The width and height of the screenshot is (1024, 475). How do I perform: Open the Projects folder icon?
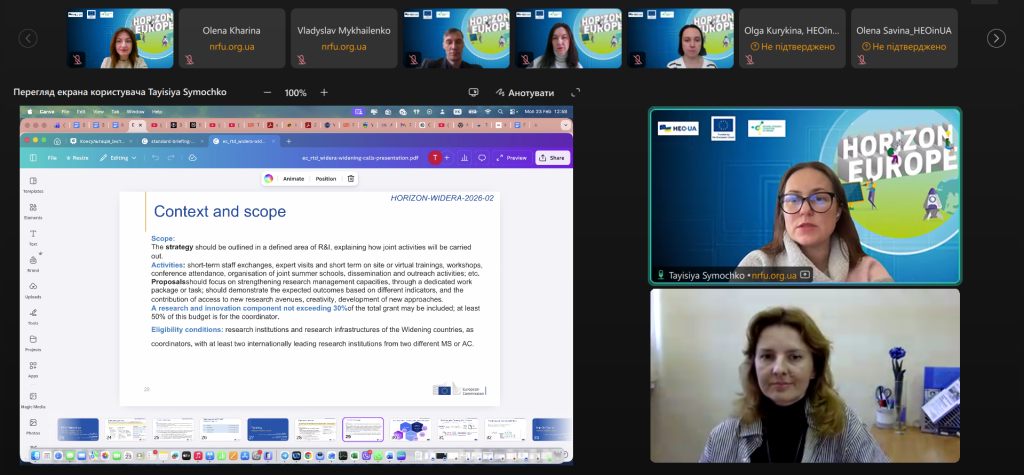point(33,343)
